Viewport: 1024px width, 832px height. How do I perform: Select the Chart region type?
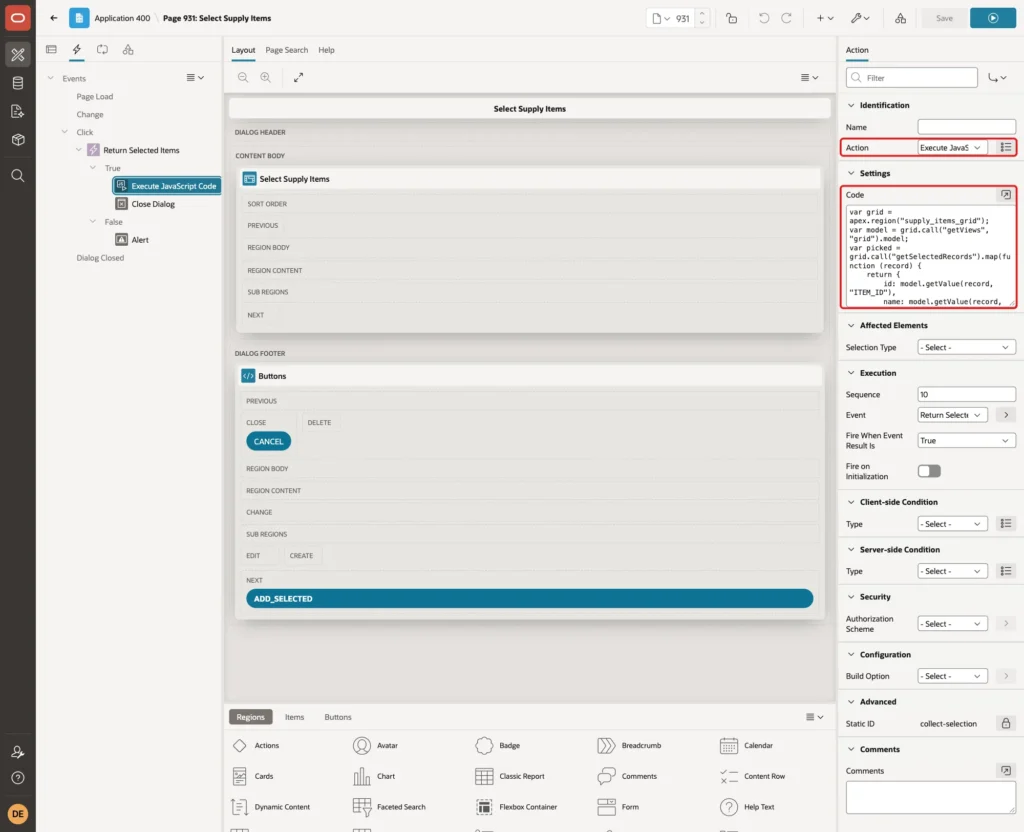pos(374,776)
